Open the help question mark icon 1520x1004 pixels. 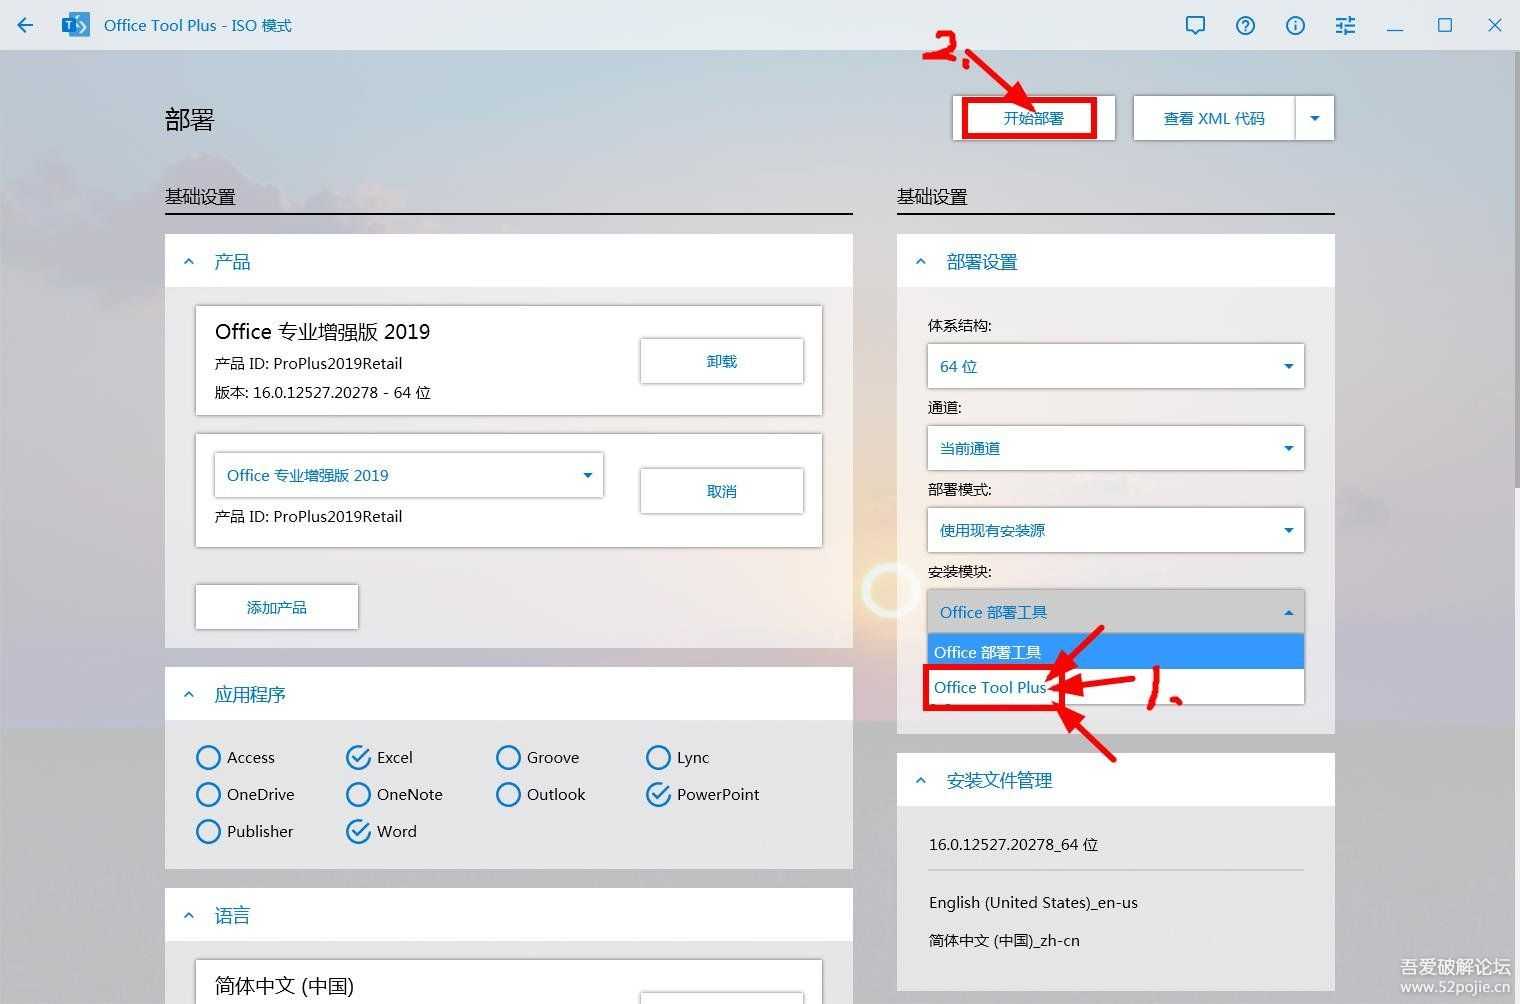pos(1245,25)
